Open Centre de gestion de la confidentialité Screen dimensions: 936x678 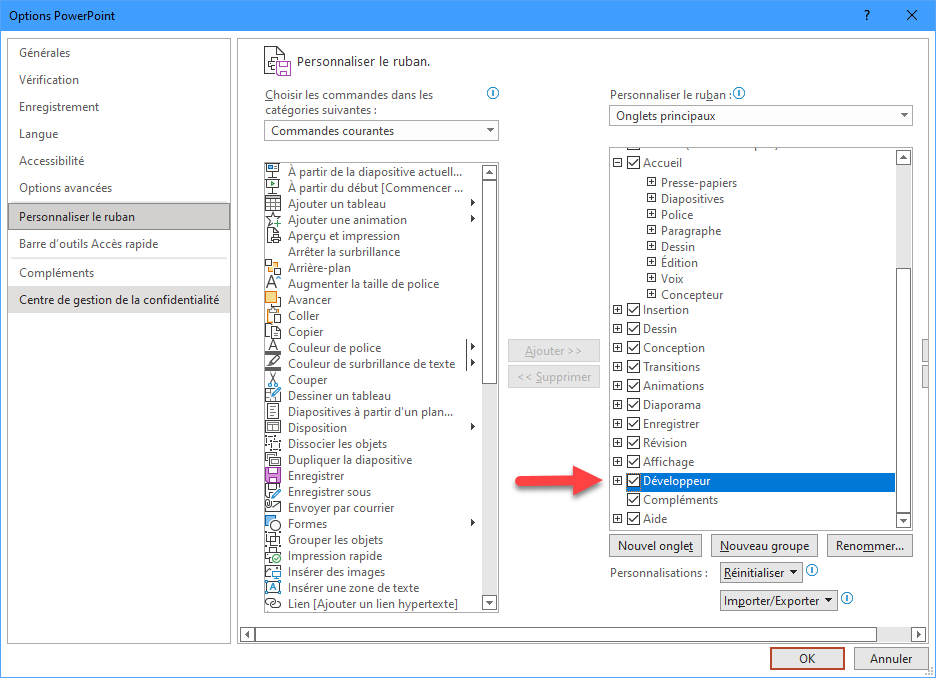pos(119,300)
